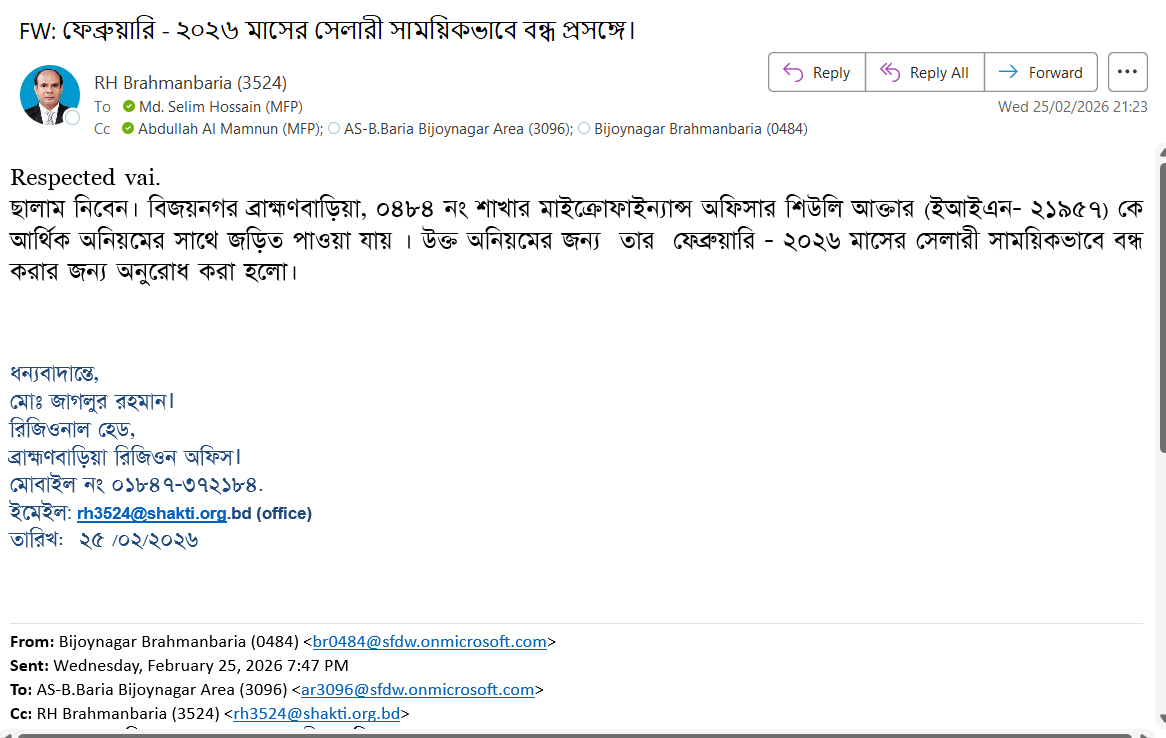Select recipient Md. Selim Hossain (MFP)

click(x=220, y=107)
